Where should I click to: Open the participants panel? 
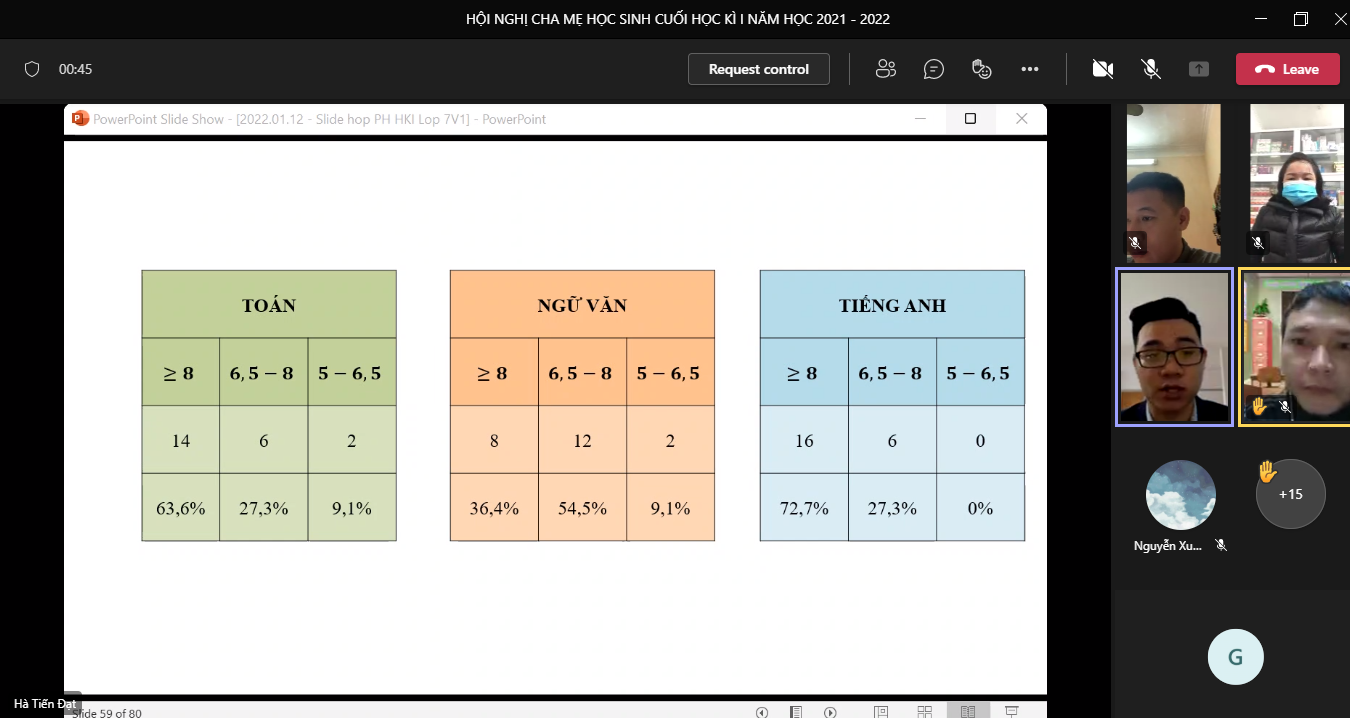click(x=885, y=69)
